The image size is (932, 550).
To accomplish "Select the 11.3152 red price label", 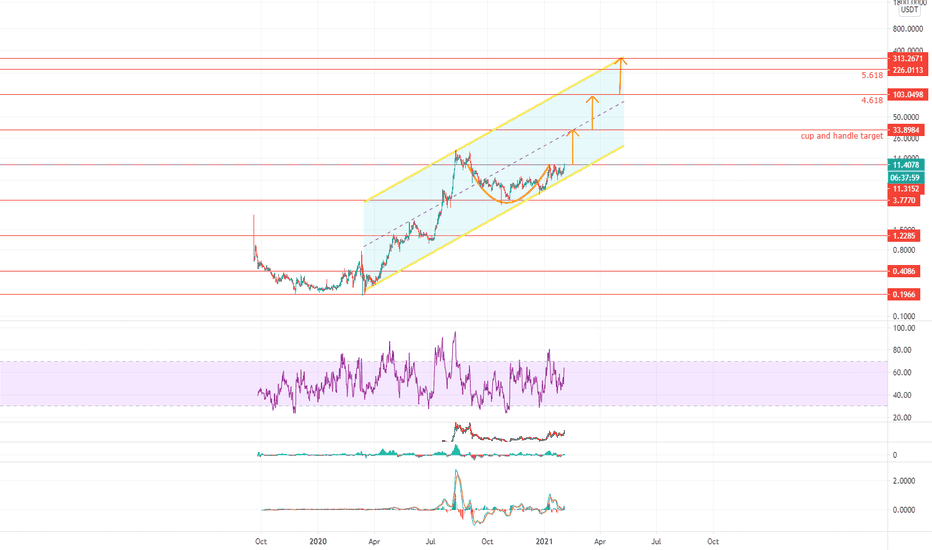I will (905, 189).
